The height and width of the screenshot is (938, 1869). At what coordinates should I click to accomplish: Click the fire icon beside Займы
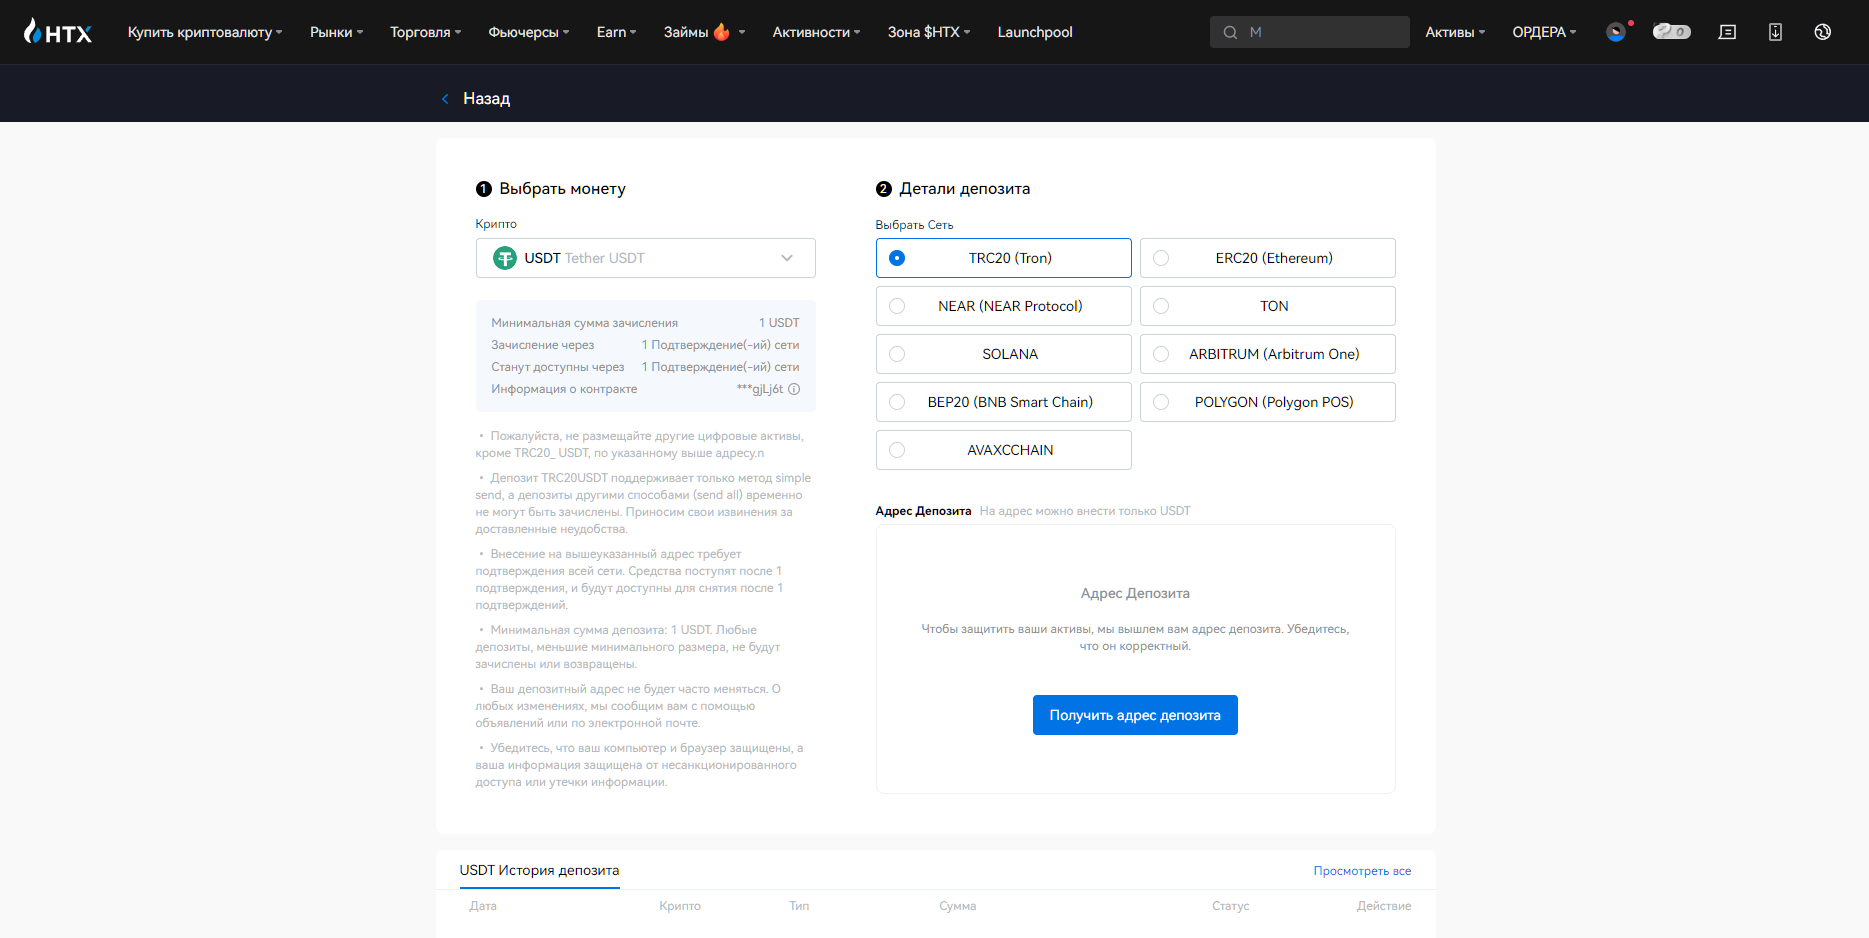click(x=721, y=32)
